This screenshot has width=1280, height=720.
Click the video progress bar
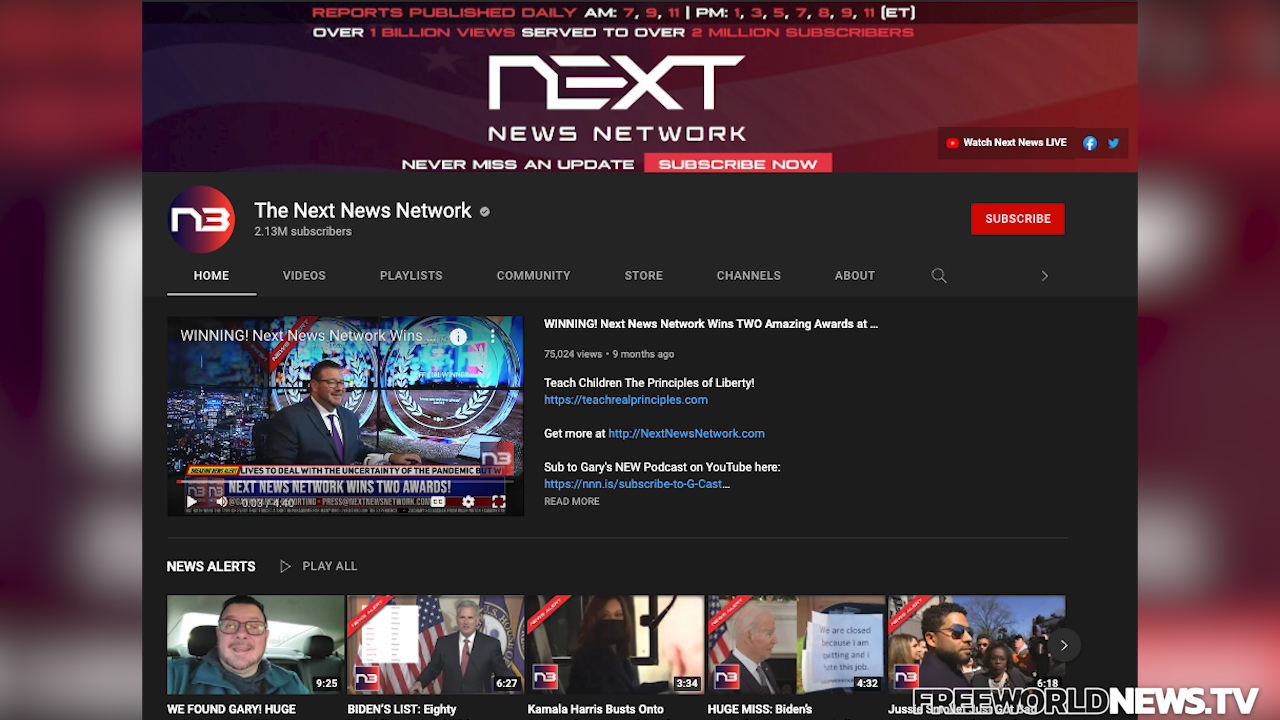tap(345, 482)
